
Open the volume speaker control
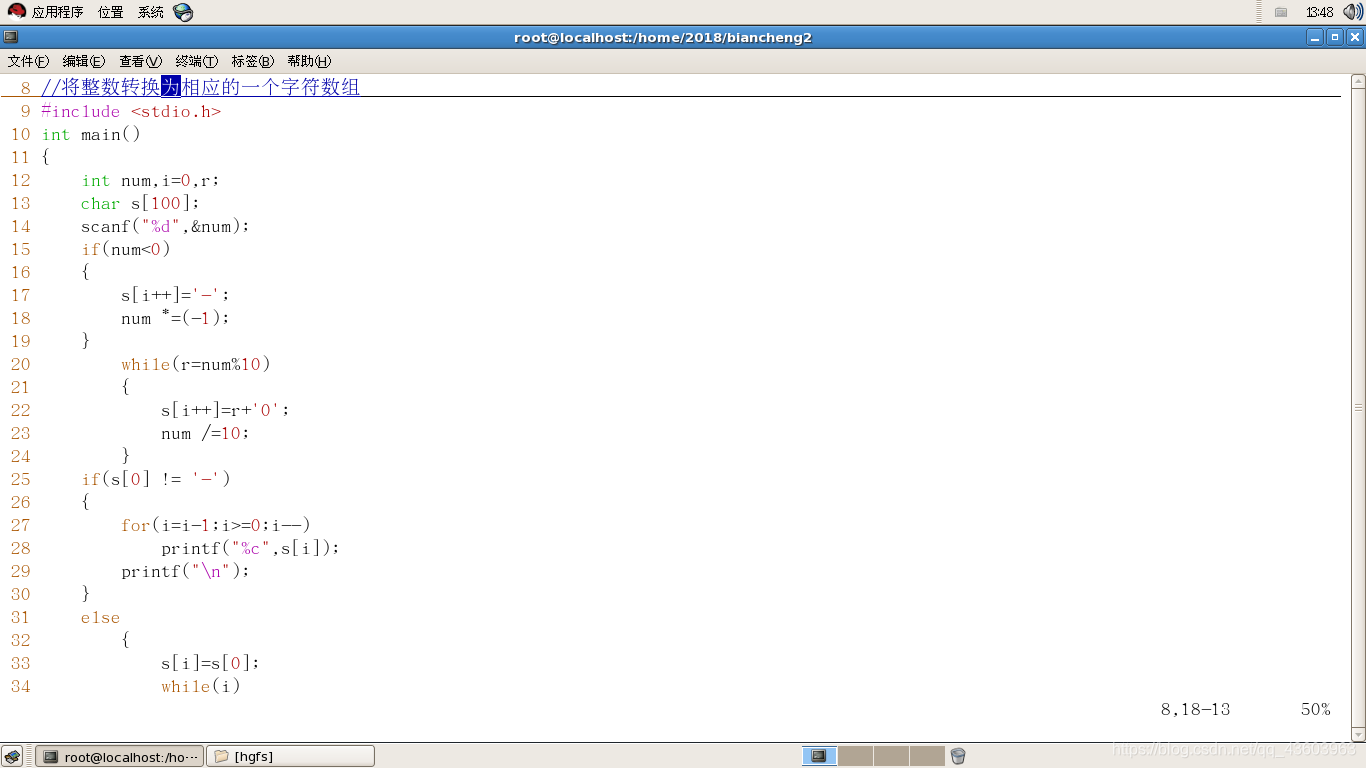click(x=1353, y=12)
